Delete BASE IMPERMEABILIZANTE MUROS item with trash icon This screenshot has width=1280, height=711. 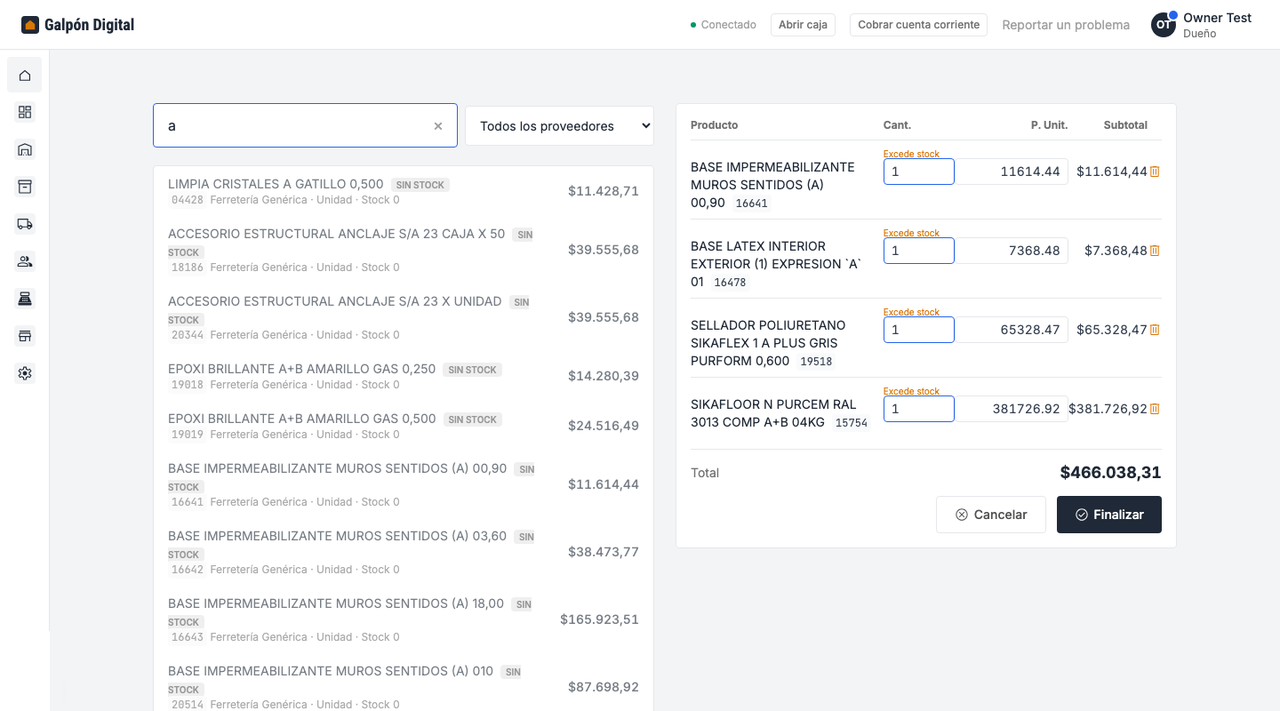pyautogui.click(x=1155, y=172)
